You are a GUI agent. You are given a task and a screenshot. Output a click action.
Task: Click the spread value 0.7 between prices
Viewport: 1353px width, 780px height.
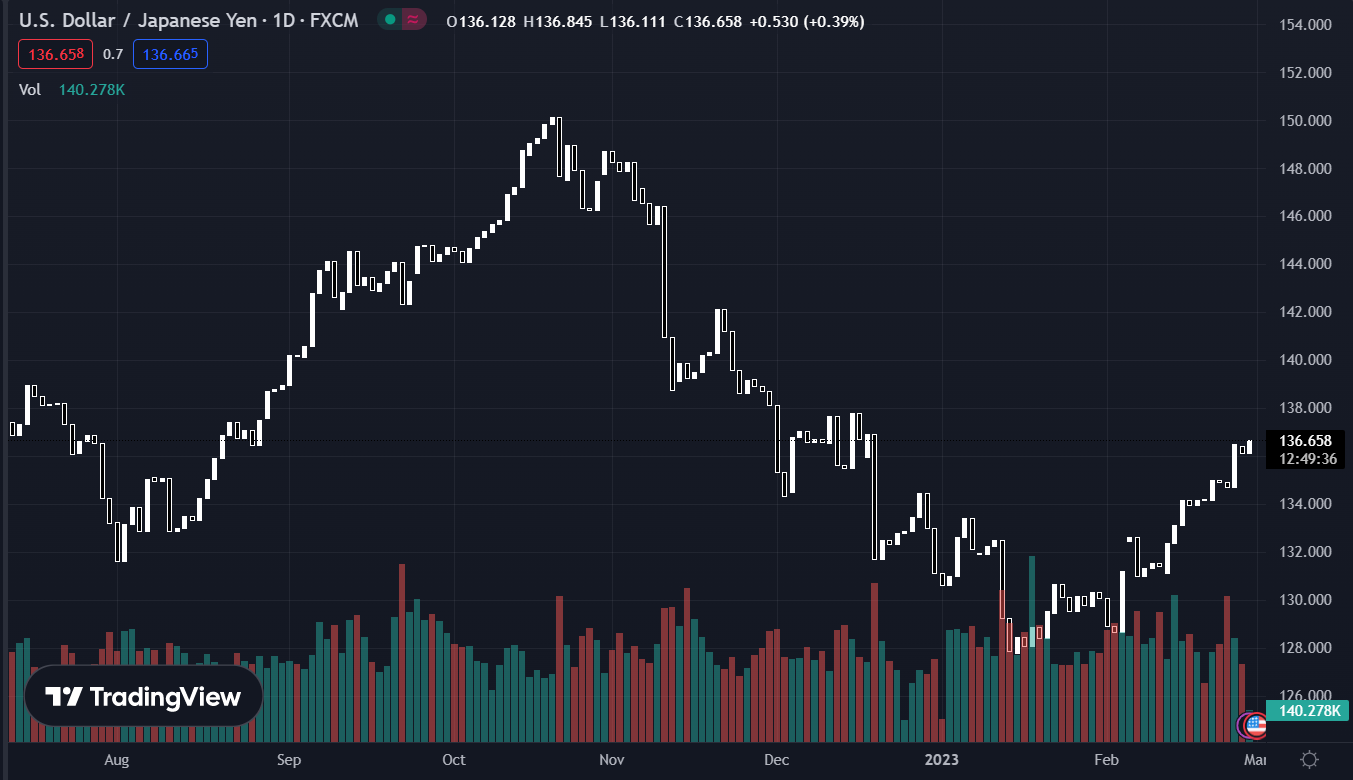tap(113, 54)
